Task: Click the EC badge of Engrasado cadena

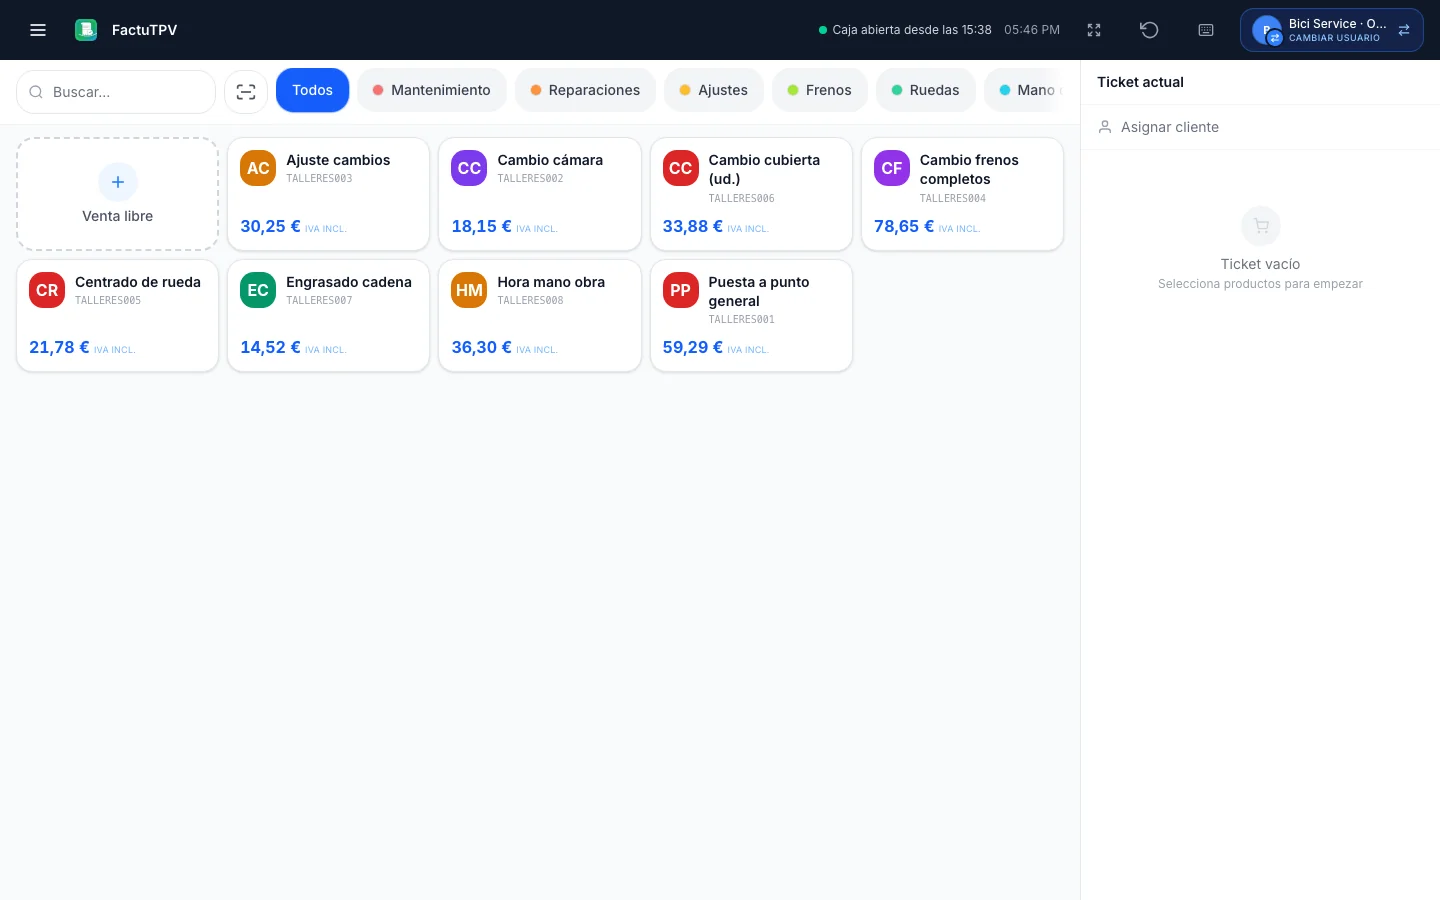Action: (x=258, y=290)
